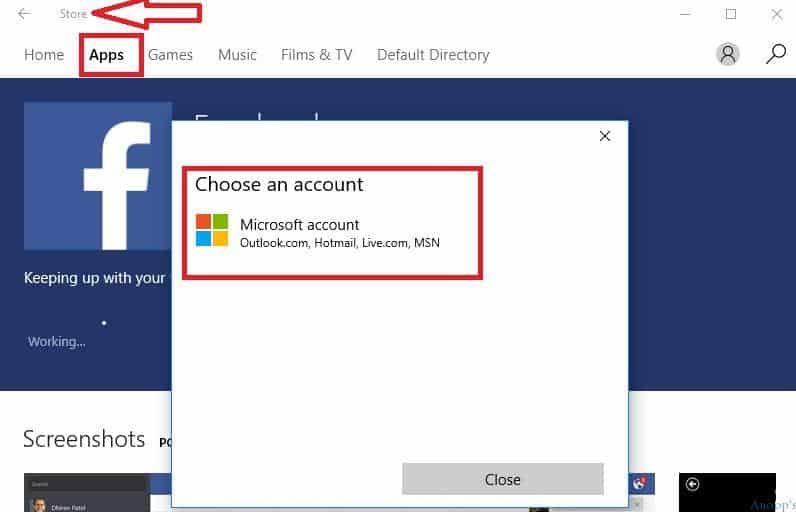The width and height of the screenshot is (796, 512).
Task: Switch to the Apps tab
Action: 107,55
